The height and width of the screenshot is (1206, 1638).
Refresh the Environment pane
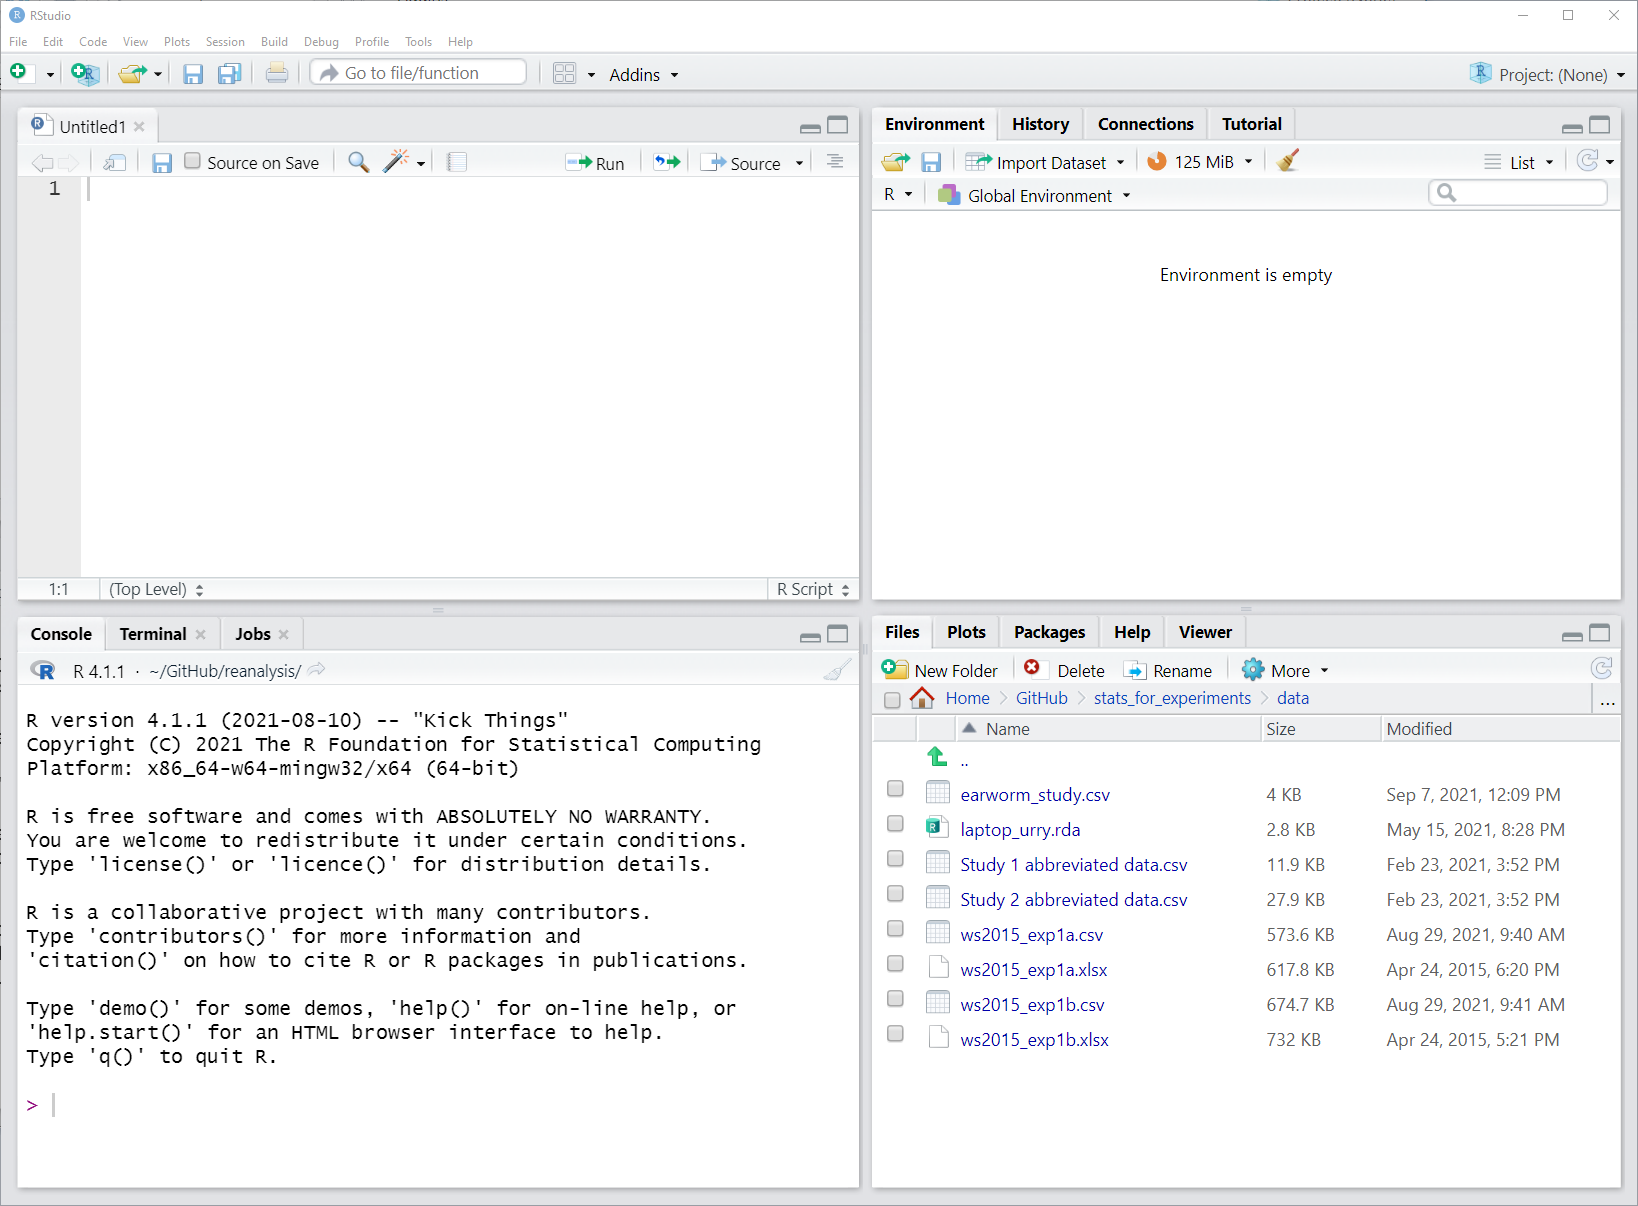coord(1587,161)
